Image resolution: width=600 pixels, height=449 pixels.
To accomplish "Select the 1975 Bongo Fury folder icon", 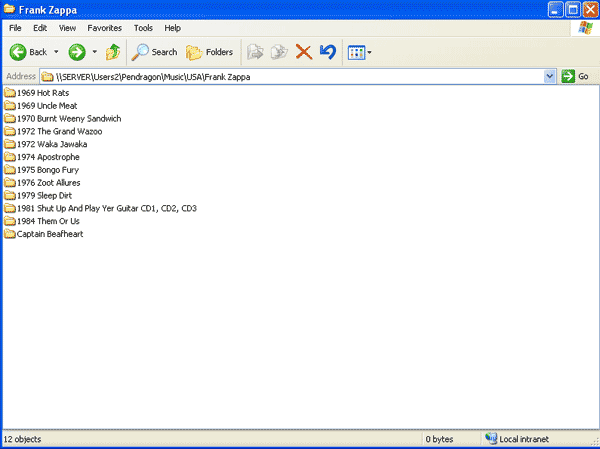I will click(10, 170).
